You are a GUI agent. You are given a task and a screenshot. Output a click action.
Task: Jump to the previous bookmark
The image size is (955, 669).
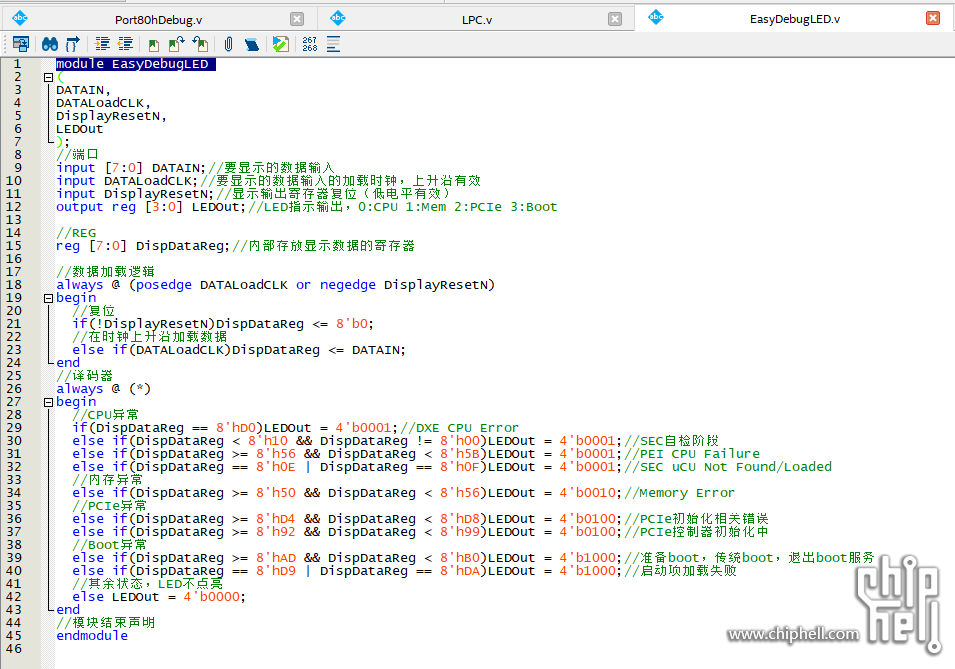pyautogui.click(x=200, y=44)
